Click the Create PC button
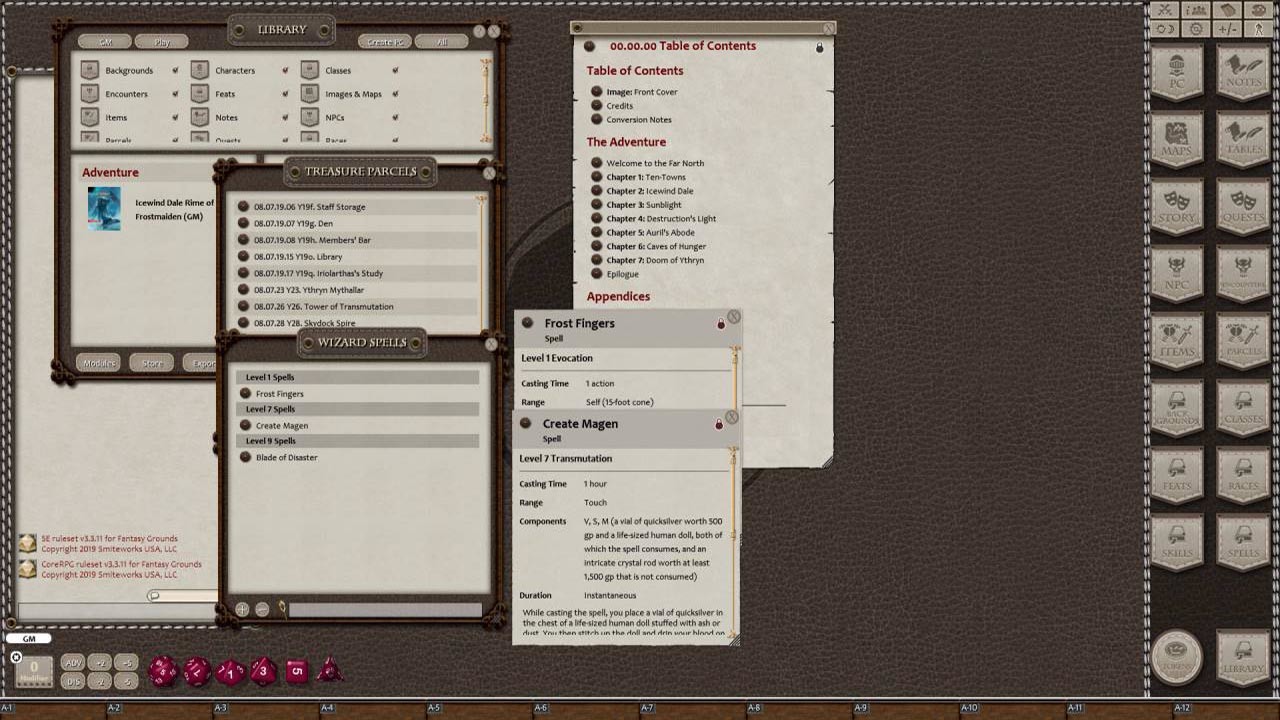This screenshot has width=1280, height=720. tap(385, 41)
